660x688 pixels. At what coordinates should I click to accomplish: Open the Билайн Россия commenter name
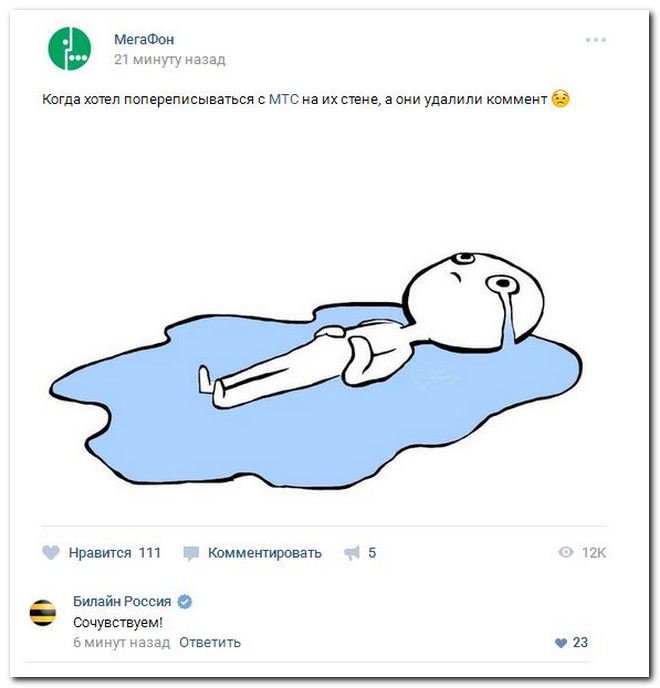coord(122,601)
